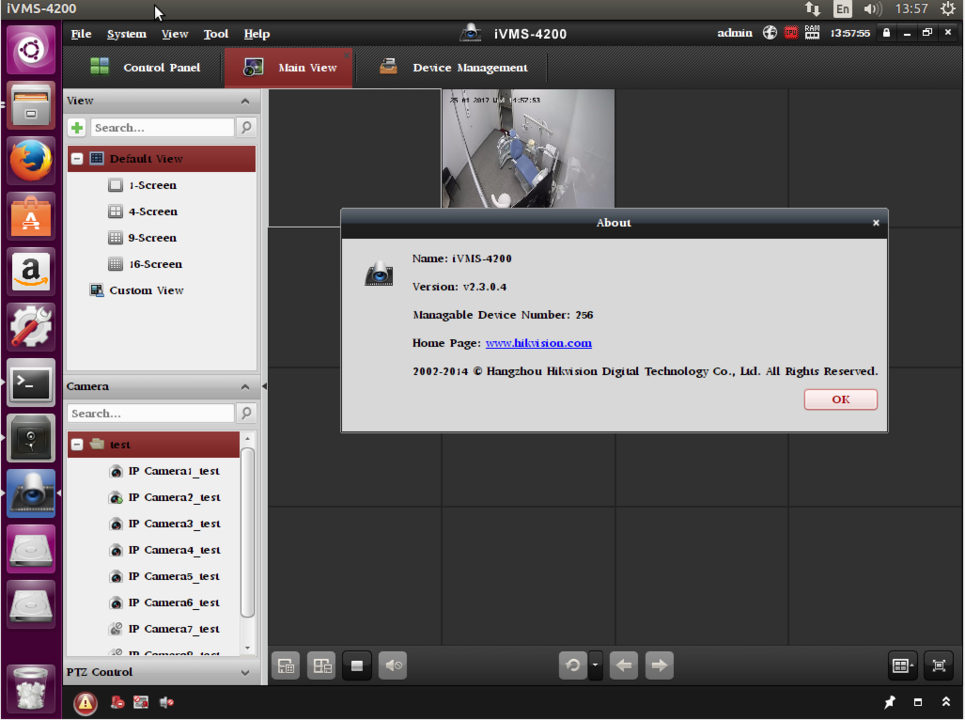Collapse the test camera group
The height and width of the screenshot is (720, 965).
(x=77, y=444)
